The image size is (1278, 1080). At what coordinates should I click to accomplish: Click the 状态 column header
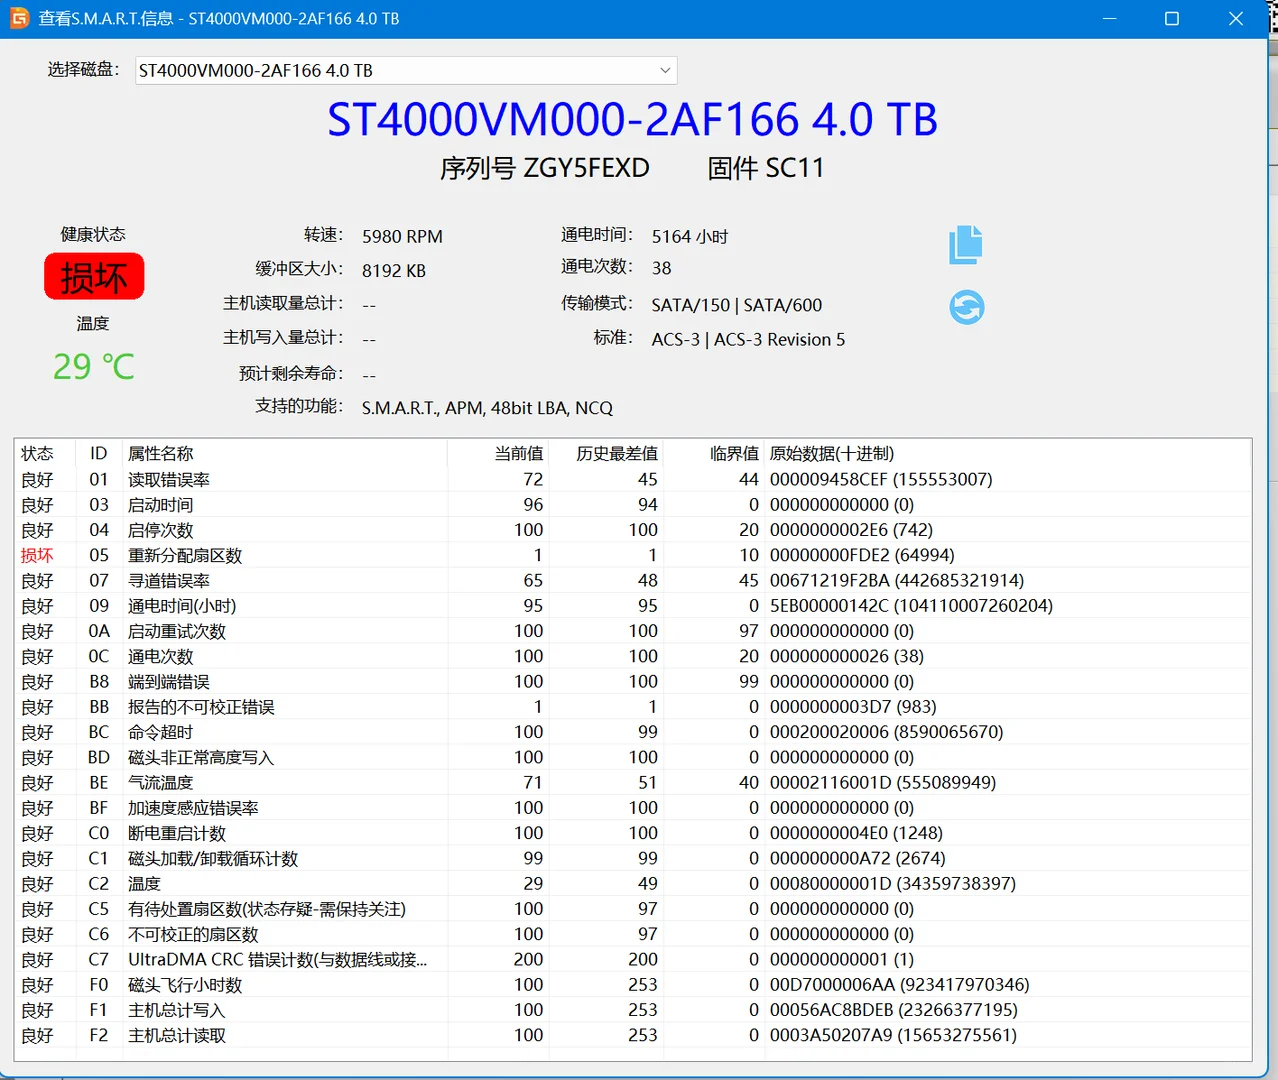pyautogui.click(x=37, y=454)
